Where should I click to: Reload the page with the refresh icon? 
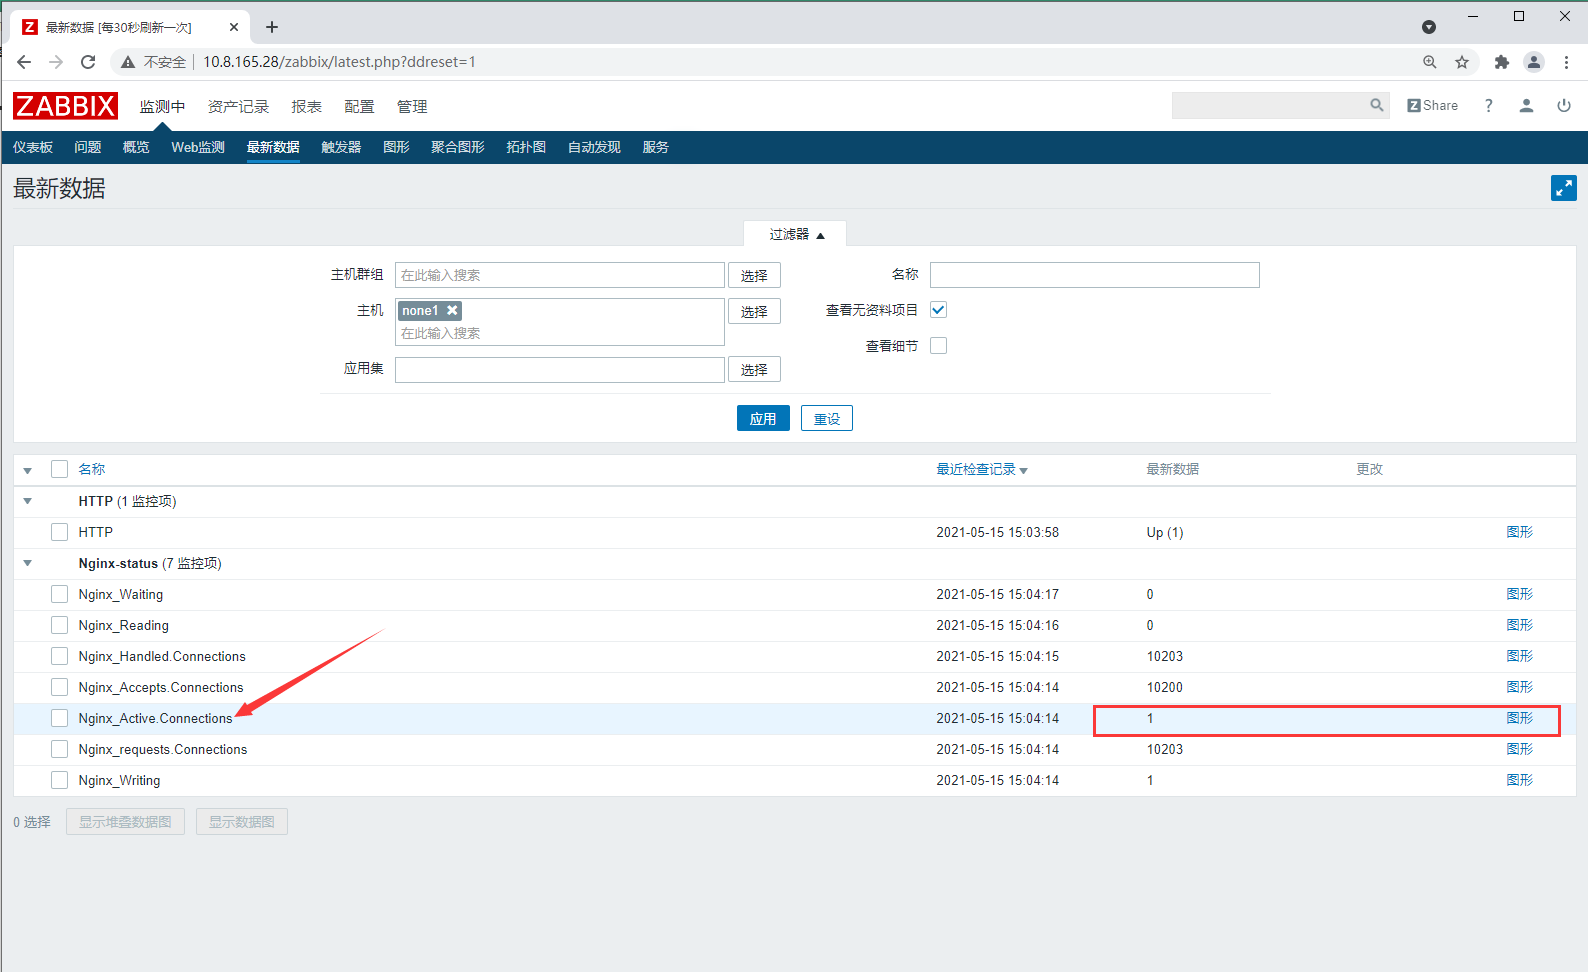(88, 62)
